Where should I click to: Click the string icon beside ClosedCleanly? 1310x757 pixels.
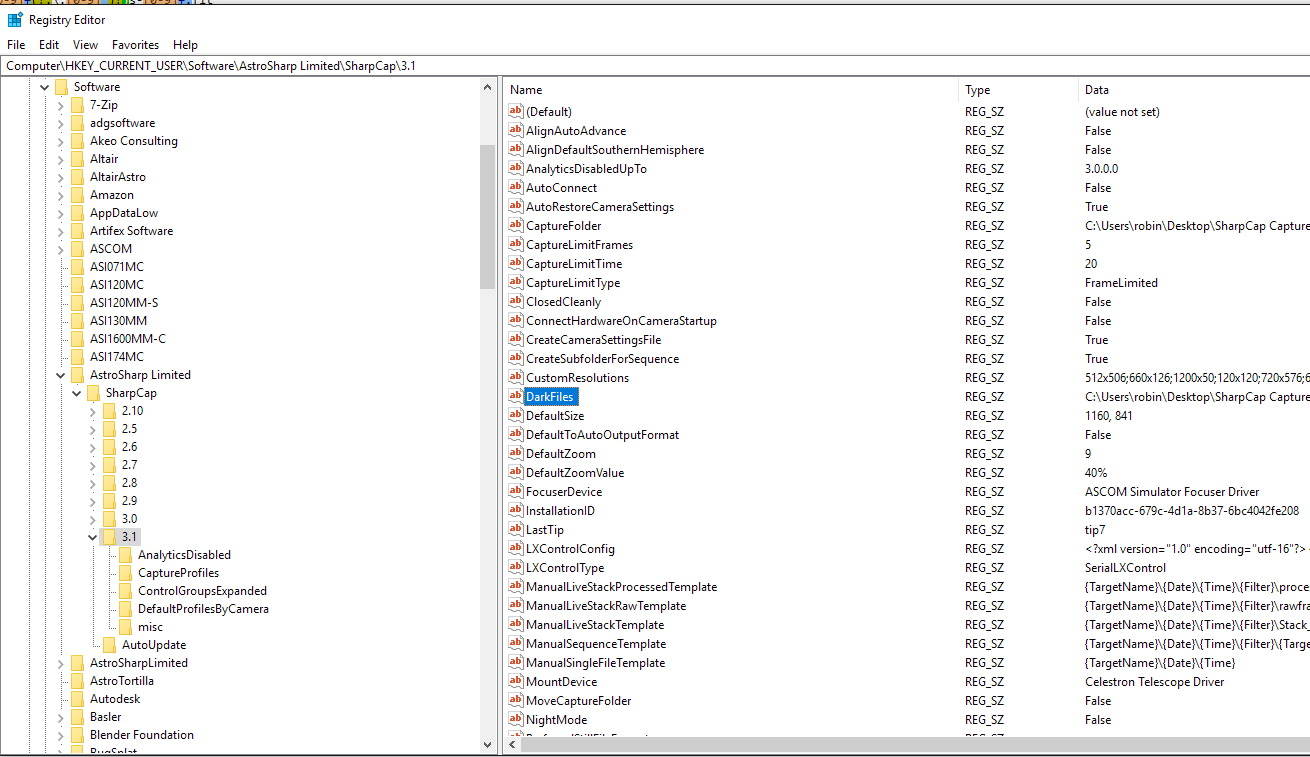(x=516, y=302)
